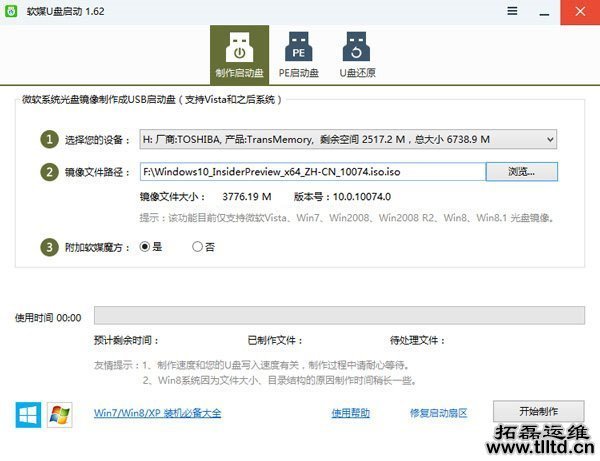Click the creation progress bar
Screen dimensions: 600x461
339,315
